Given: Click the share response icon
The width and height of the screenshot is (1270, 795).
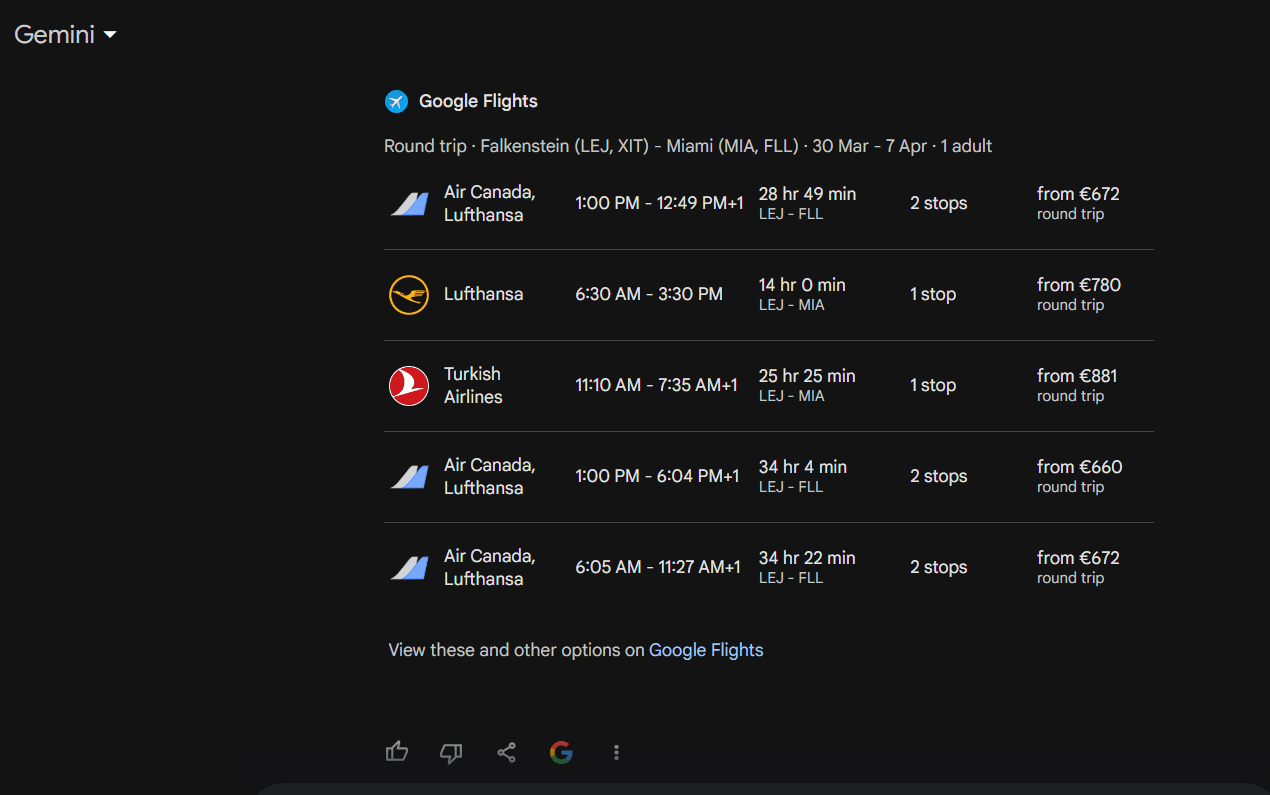Looking at the screenshot, I should [x=507, y=752].
